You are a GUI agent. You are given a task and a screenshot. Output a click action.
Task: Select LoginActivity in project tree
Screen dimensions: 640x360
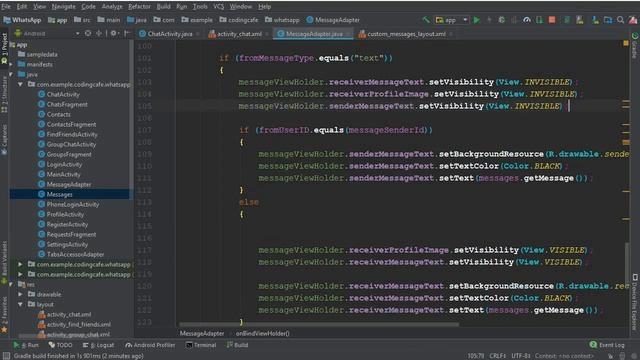(64, 164)
